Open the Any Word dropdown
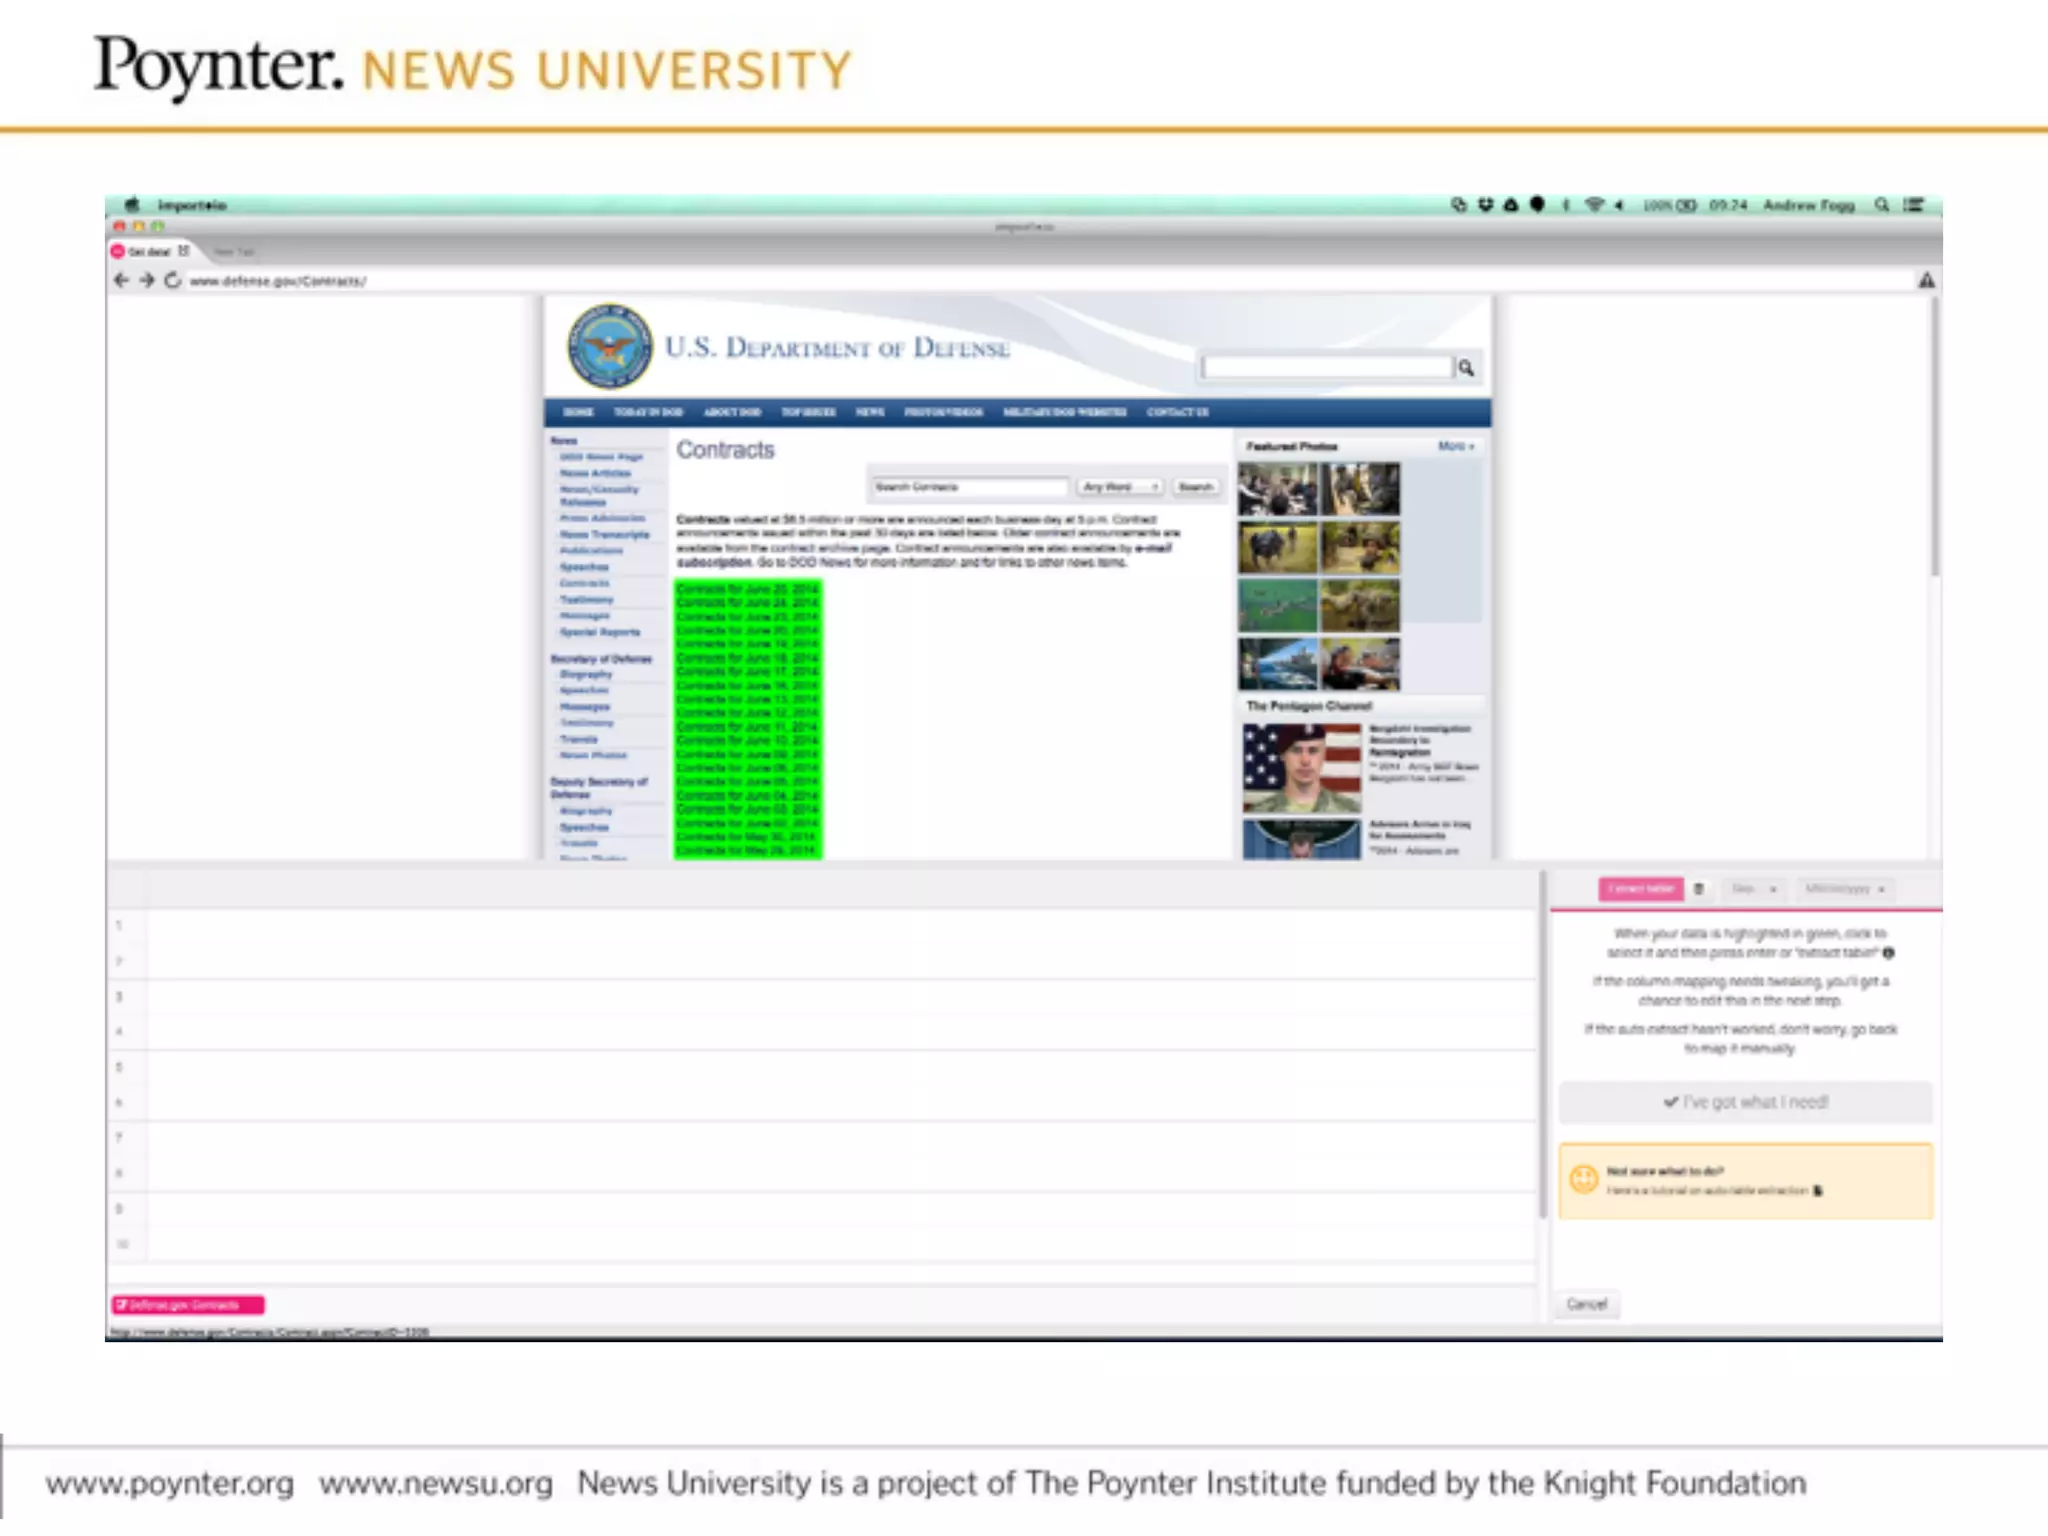Image resolution: width=2048 pixels, height=1536 pixels. [x=1120, y=487]
